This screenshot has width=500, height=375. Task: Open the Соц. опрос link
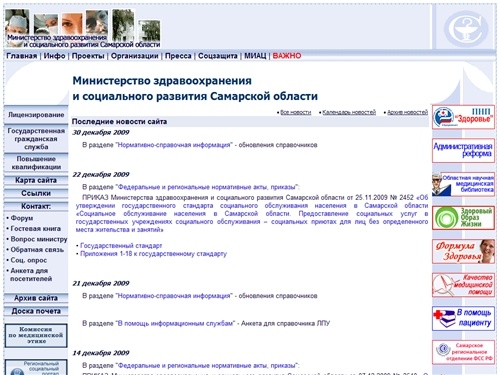29,260
